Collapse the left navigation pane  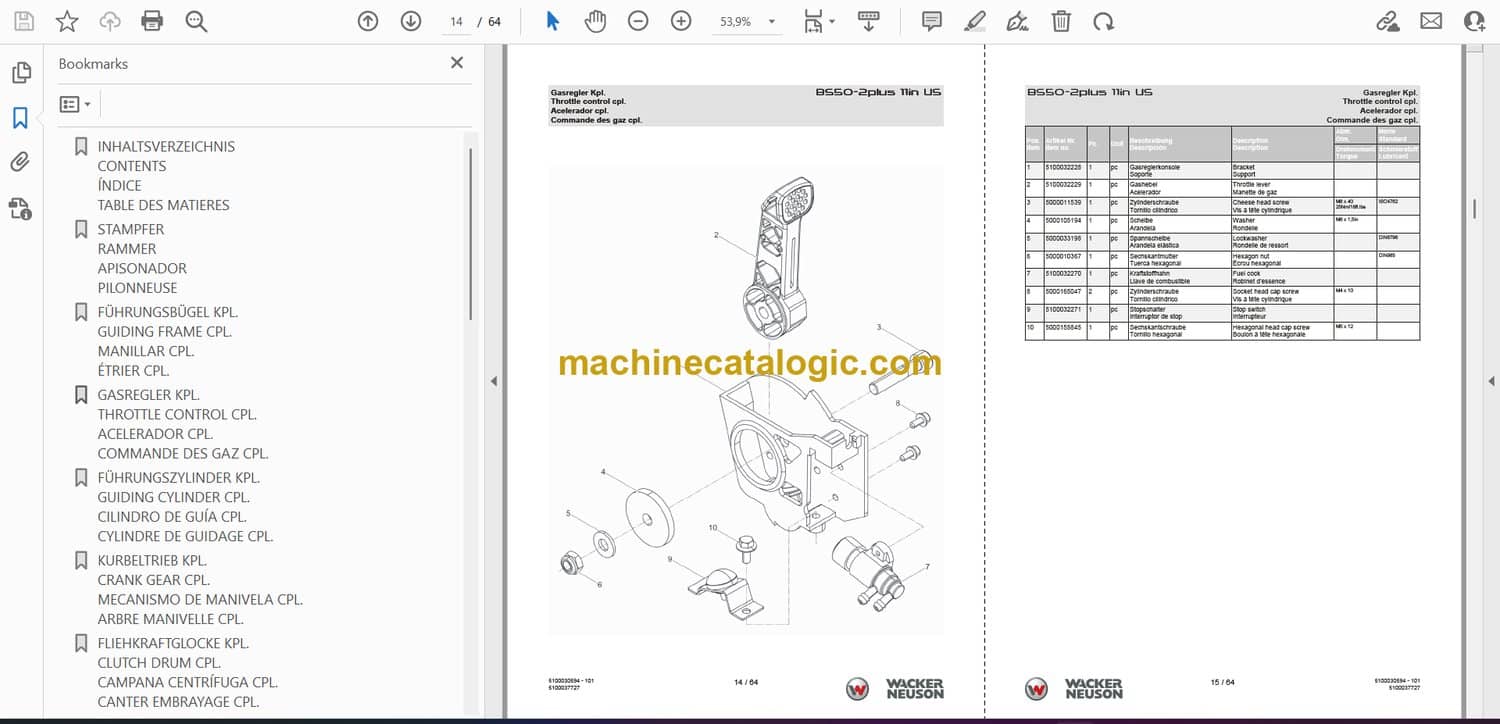click(x=491, y=381)
